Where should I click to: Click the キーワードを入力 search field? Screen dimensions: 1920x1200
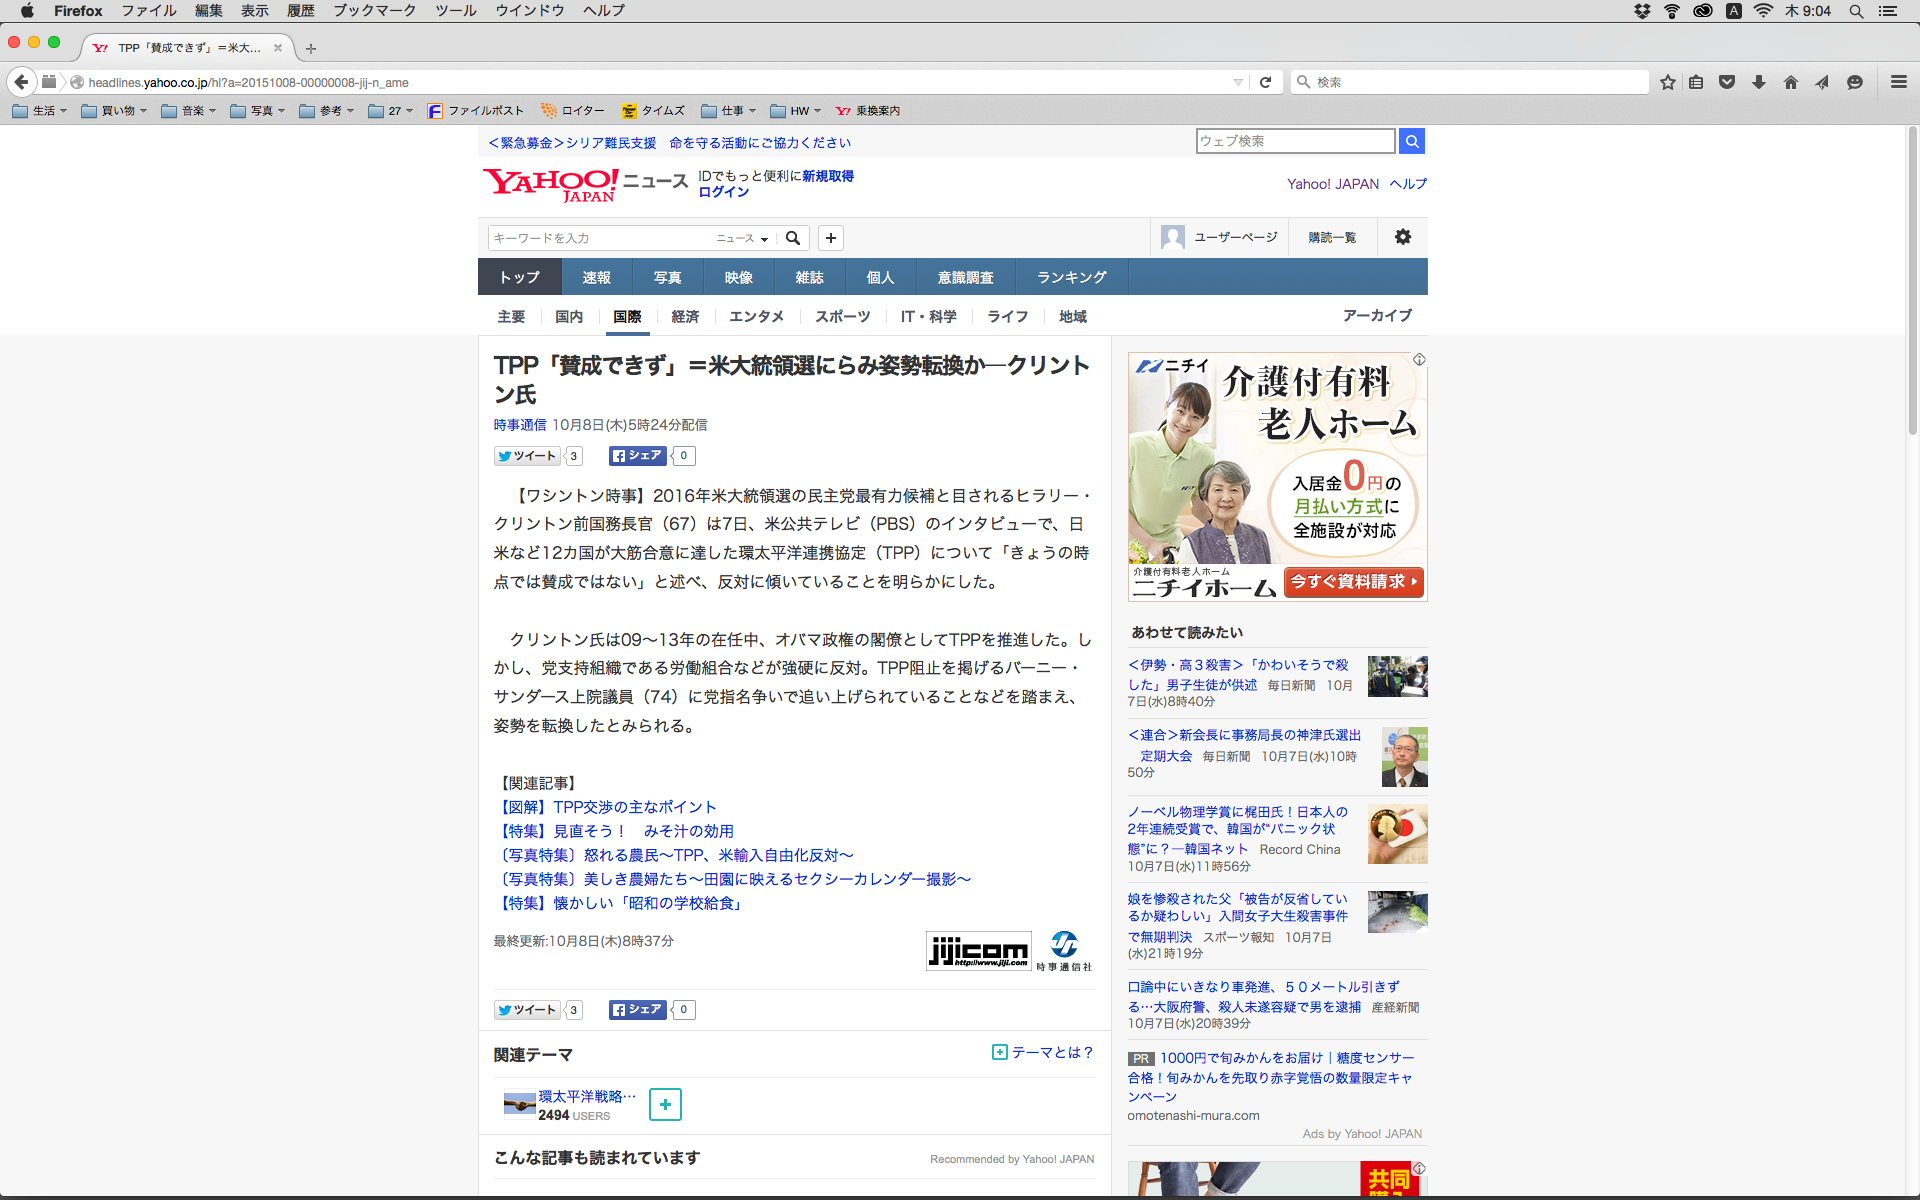tap(598, 238)
